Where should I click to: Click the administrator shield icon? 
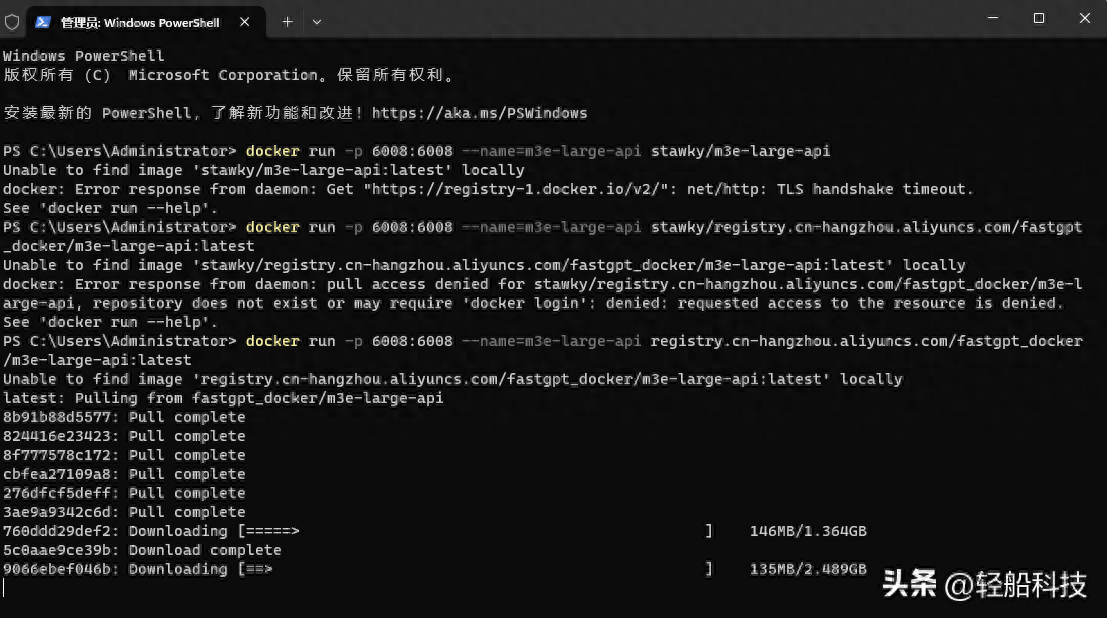12,21
